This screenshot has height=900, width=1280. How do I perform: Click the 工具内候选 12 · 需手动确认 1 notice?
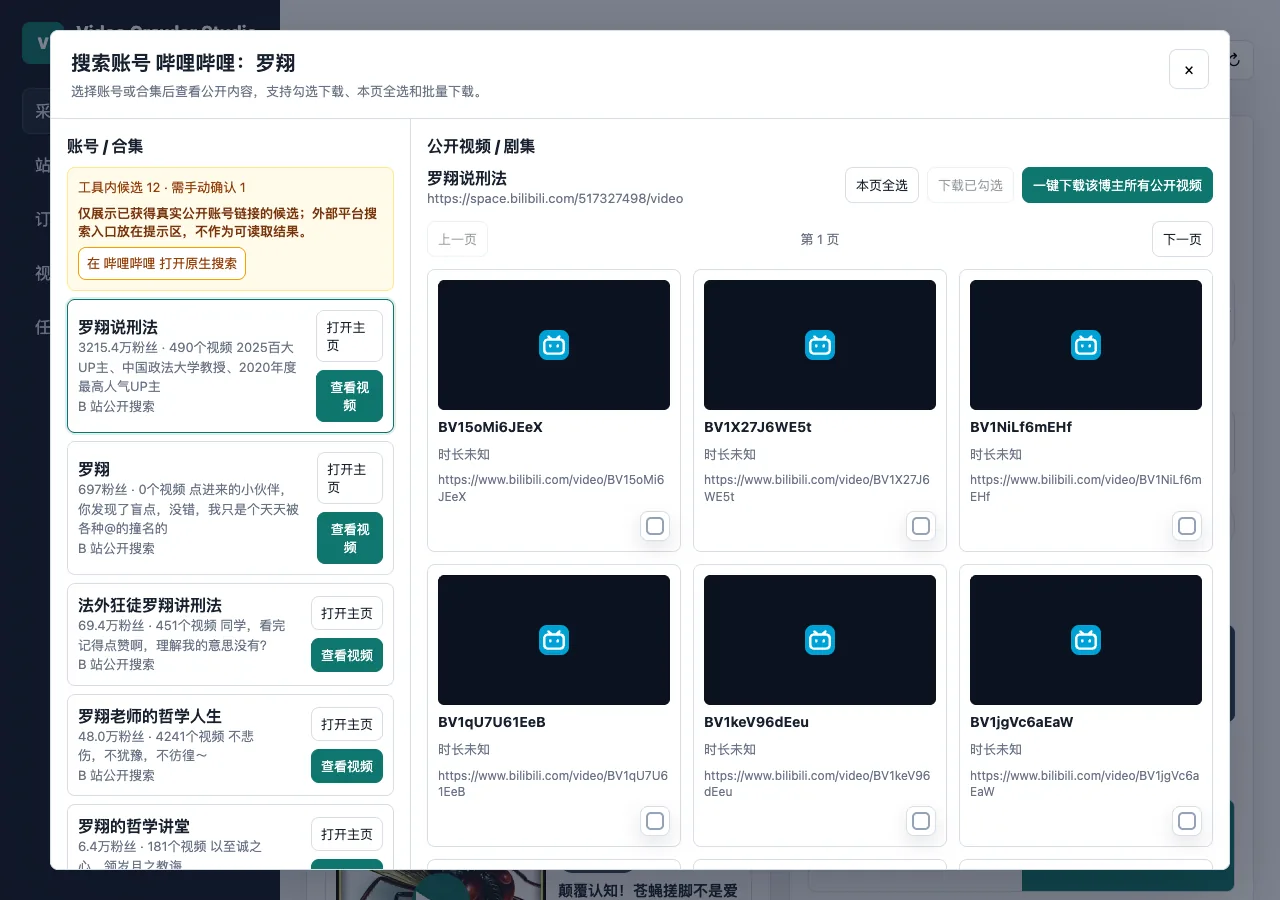(x=162, y=187)
